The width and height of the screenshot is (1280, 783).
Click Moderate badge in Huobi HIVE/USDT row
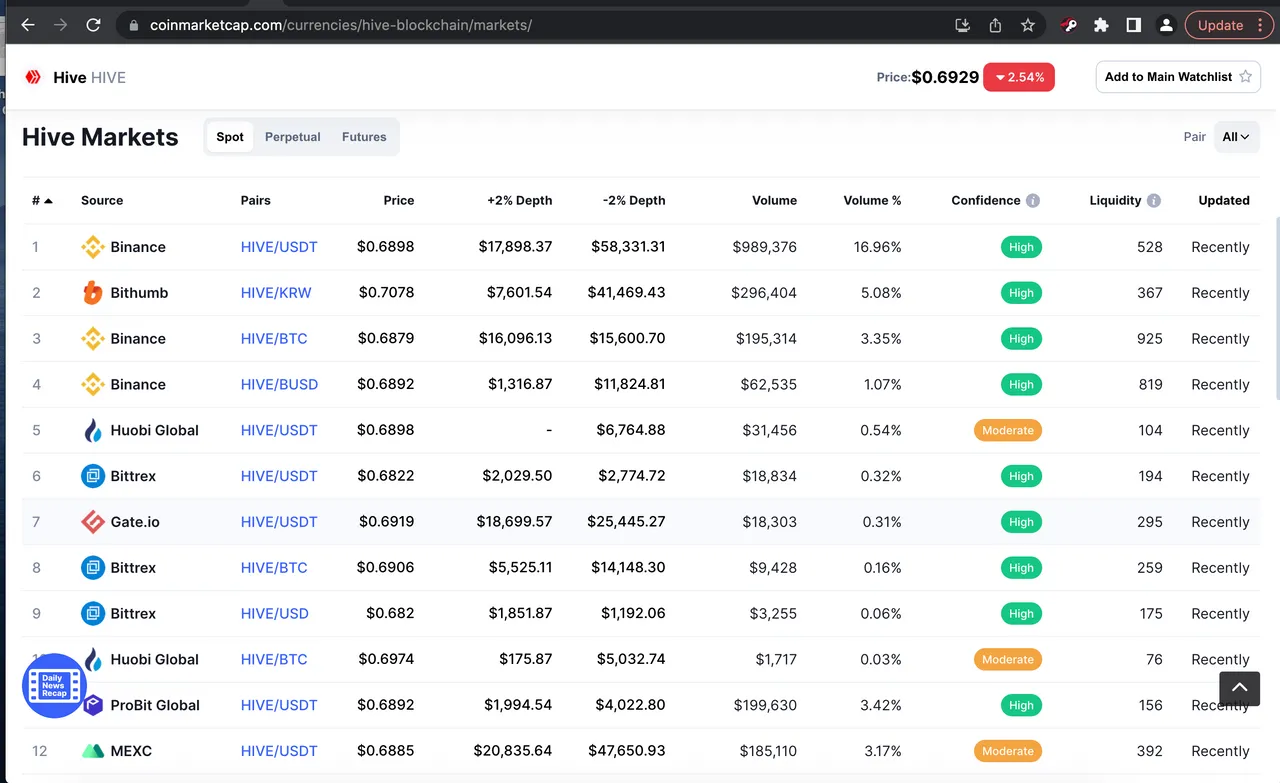[x=1007, y=430]
